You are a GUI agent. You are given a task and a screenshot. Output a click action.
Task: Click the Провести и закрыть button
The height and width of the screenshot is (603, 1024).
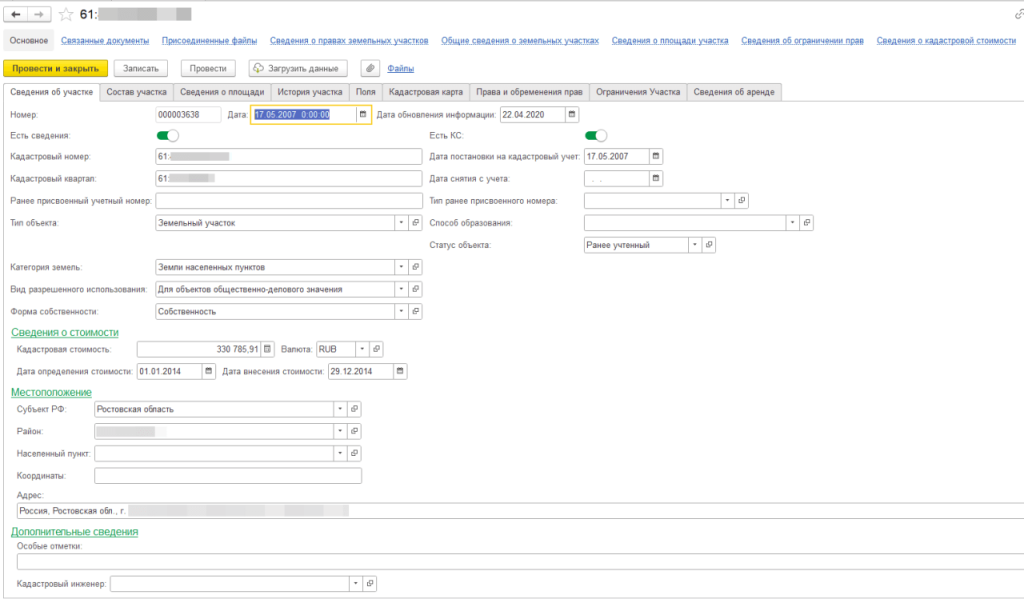point(55,68)
